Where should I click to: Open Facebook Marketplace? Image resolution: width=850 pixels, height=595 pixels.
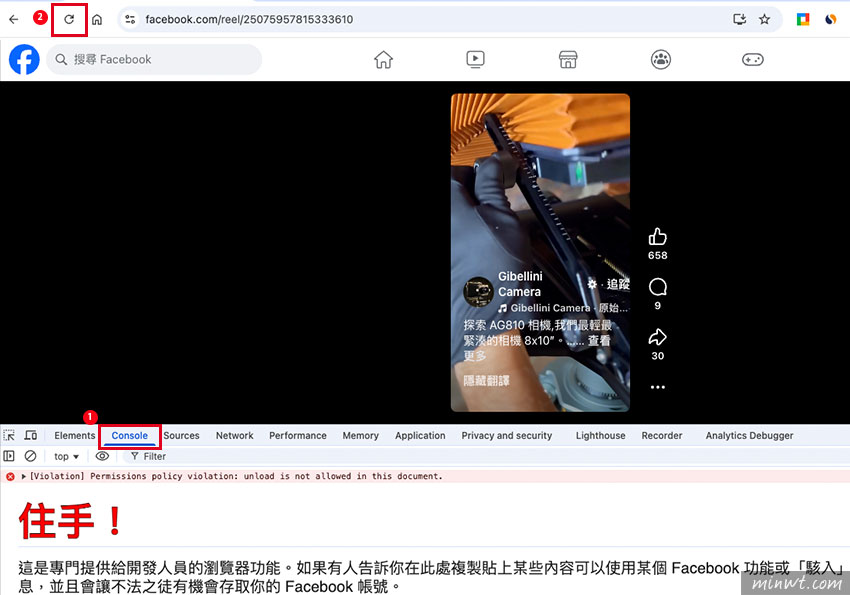(x=567, y=59)
